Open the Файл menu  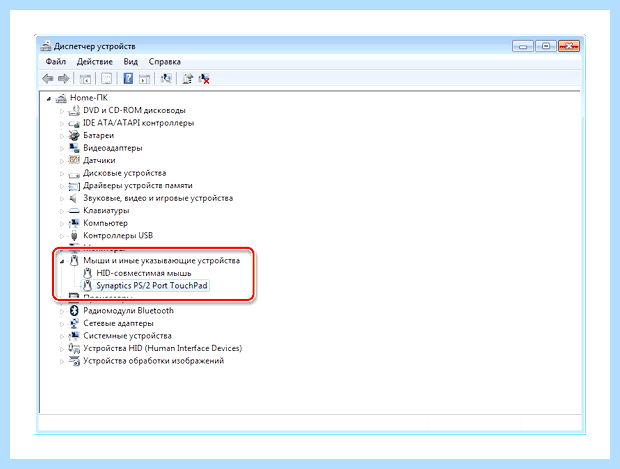[56, 62]
